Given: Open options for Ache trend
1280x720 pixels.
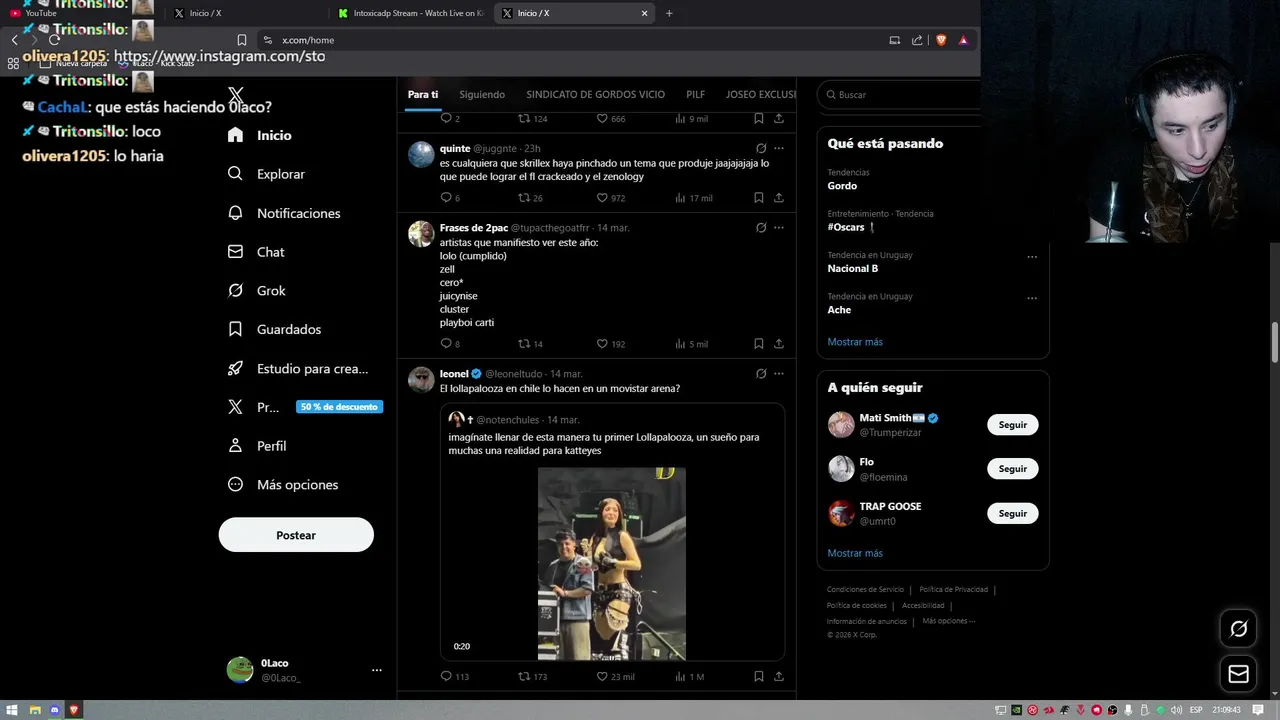Looking at the screenshot, I should coord(1032,298).
